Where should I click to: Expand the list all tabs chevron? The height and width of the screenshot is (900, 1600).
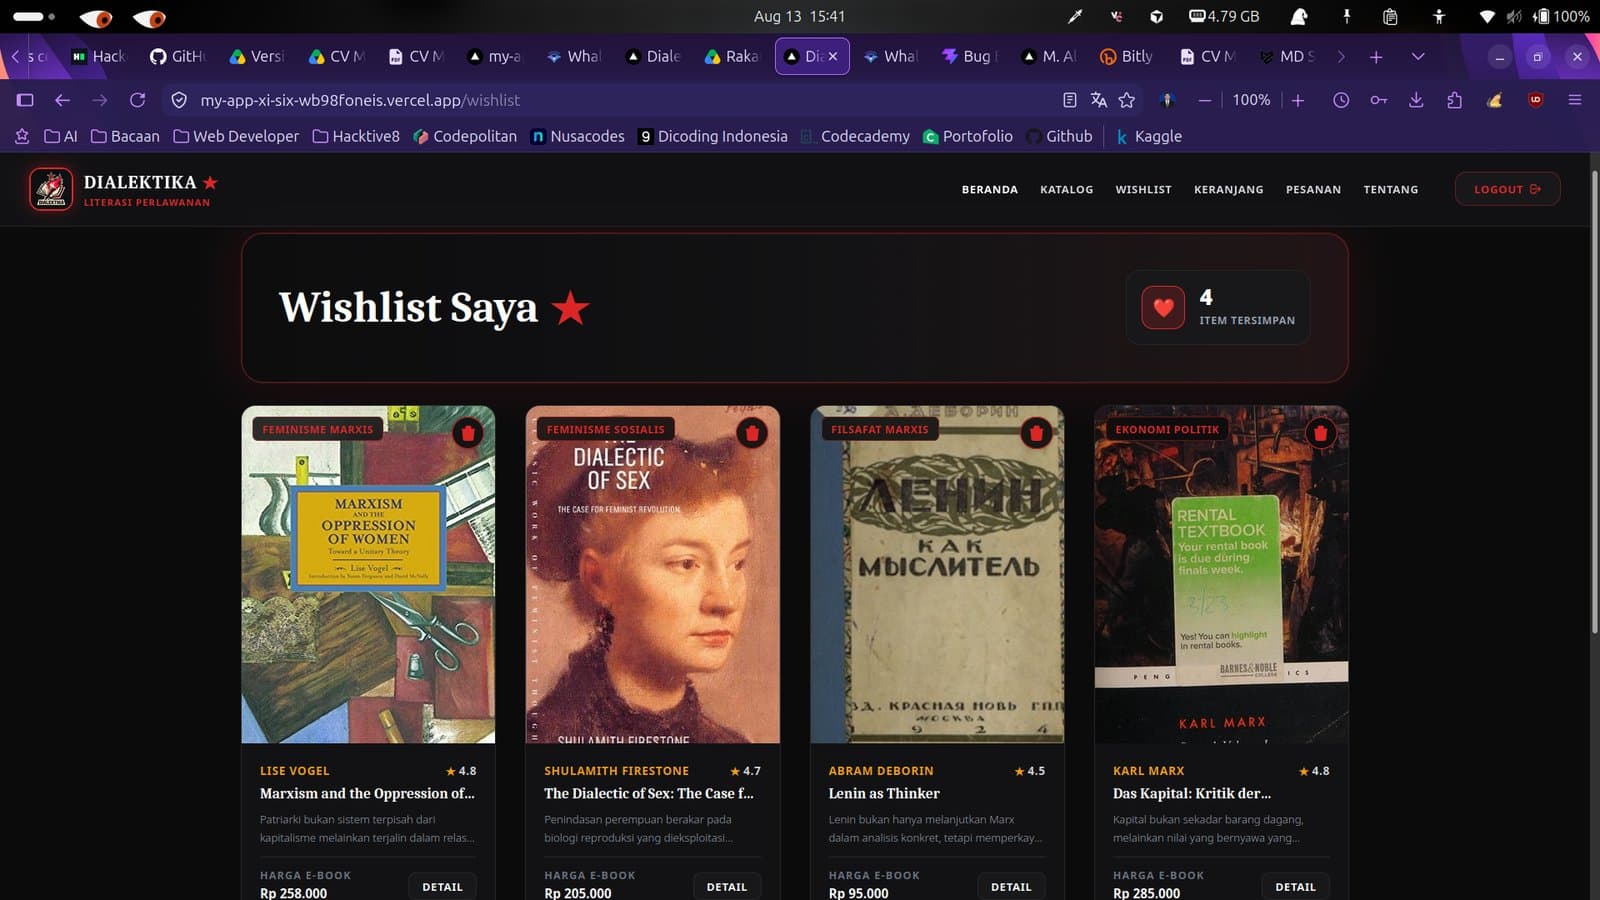pos(1418,57)
